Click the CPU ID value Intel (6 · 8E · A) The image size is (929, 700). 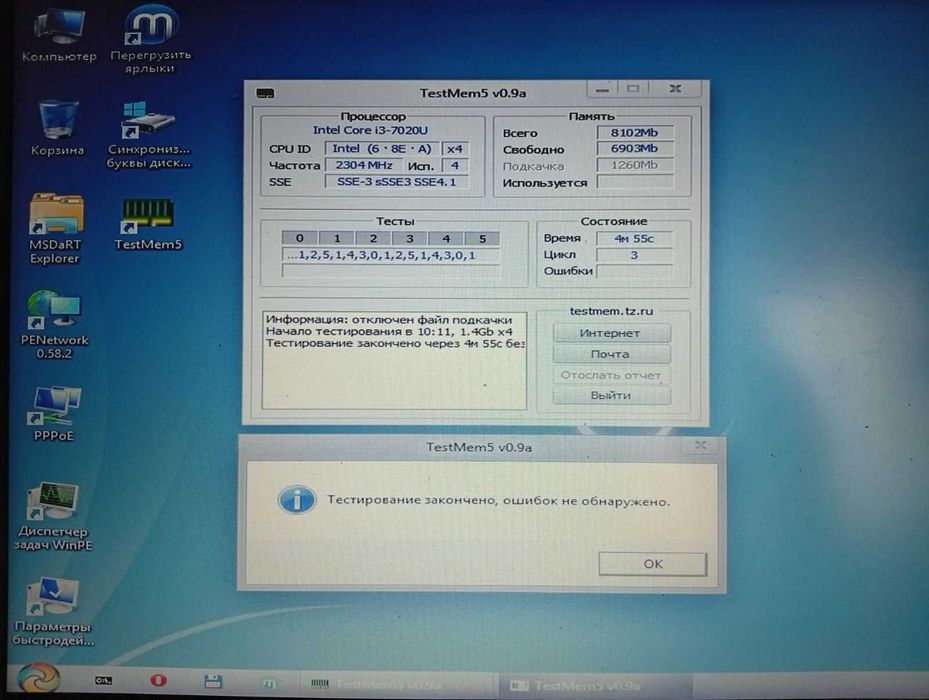click(x=382, y=149)
